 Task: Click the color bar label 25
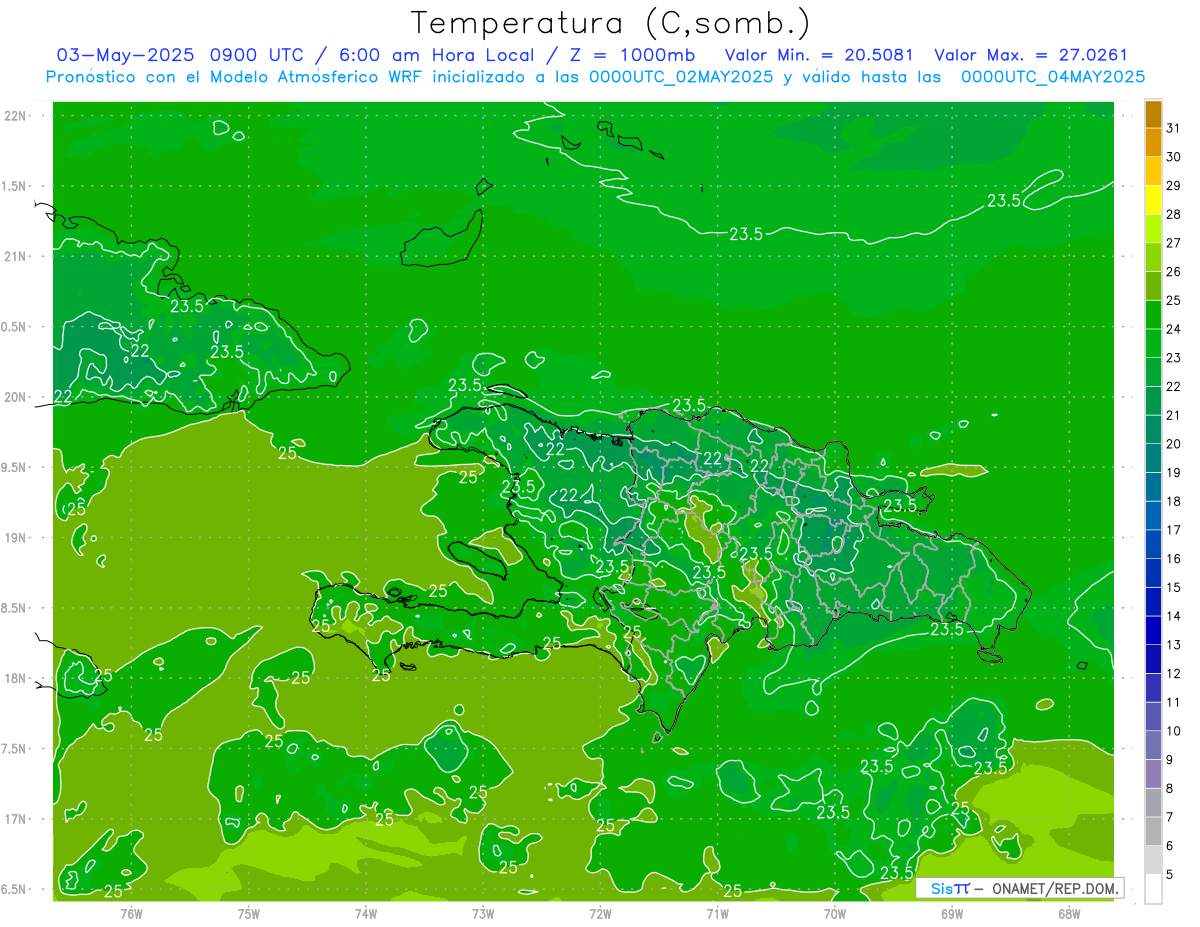[x=1173, y=300]
